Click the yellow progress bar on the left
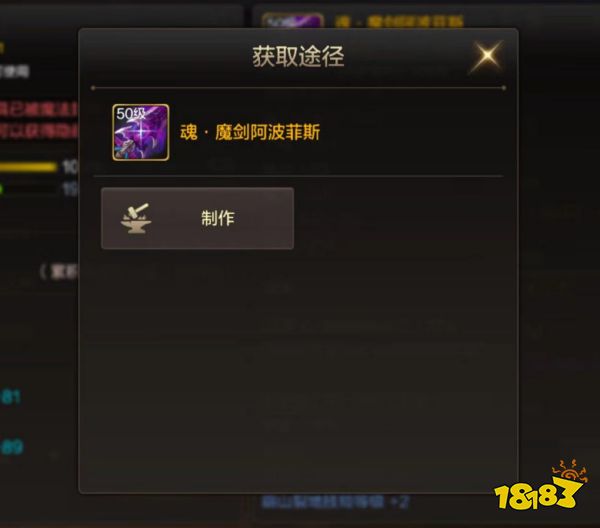 [x=28, y=167]
